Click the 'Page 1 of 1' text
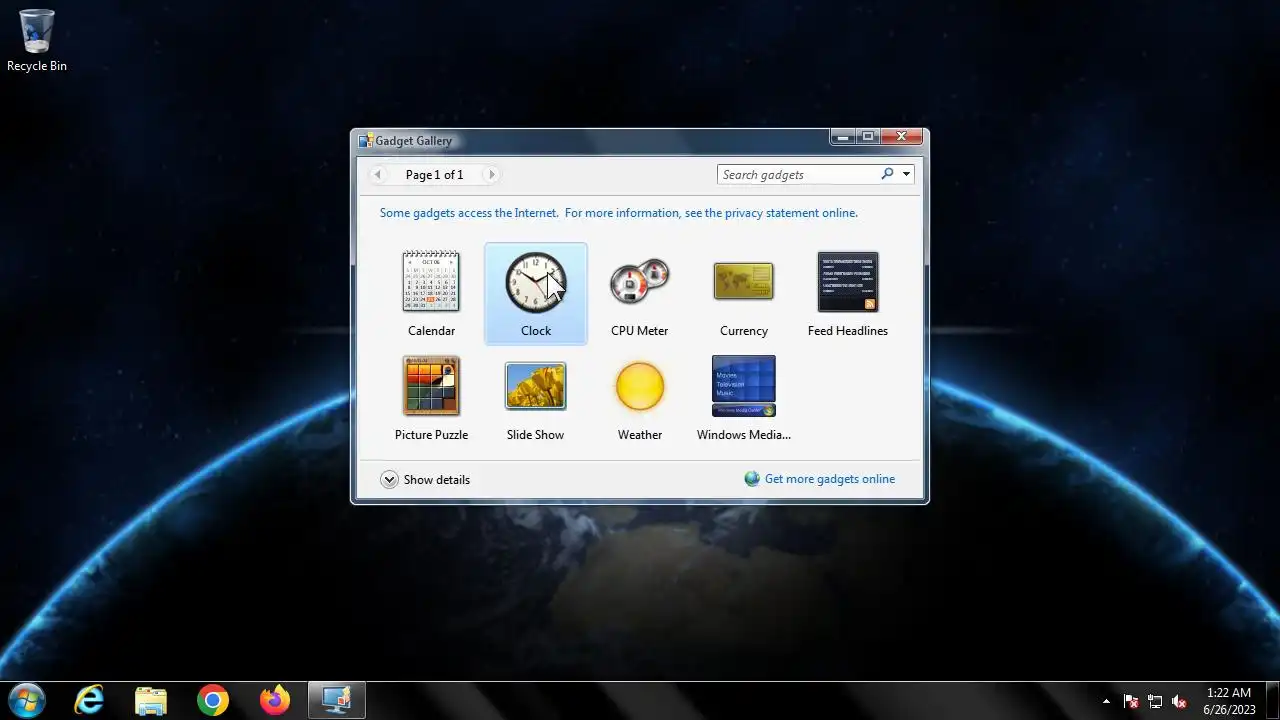The height and width of the screenshot is (720, 1280). pyautogui.click(x=434, y=175)
